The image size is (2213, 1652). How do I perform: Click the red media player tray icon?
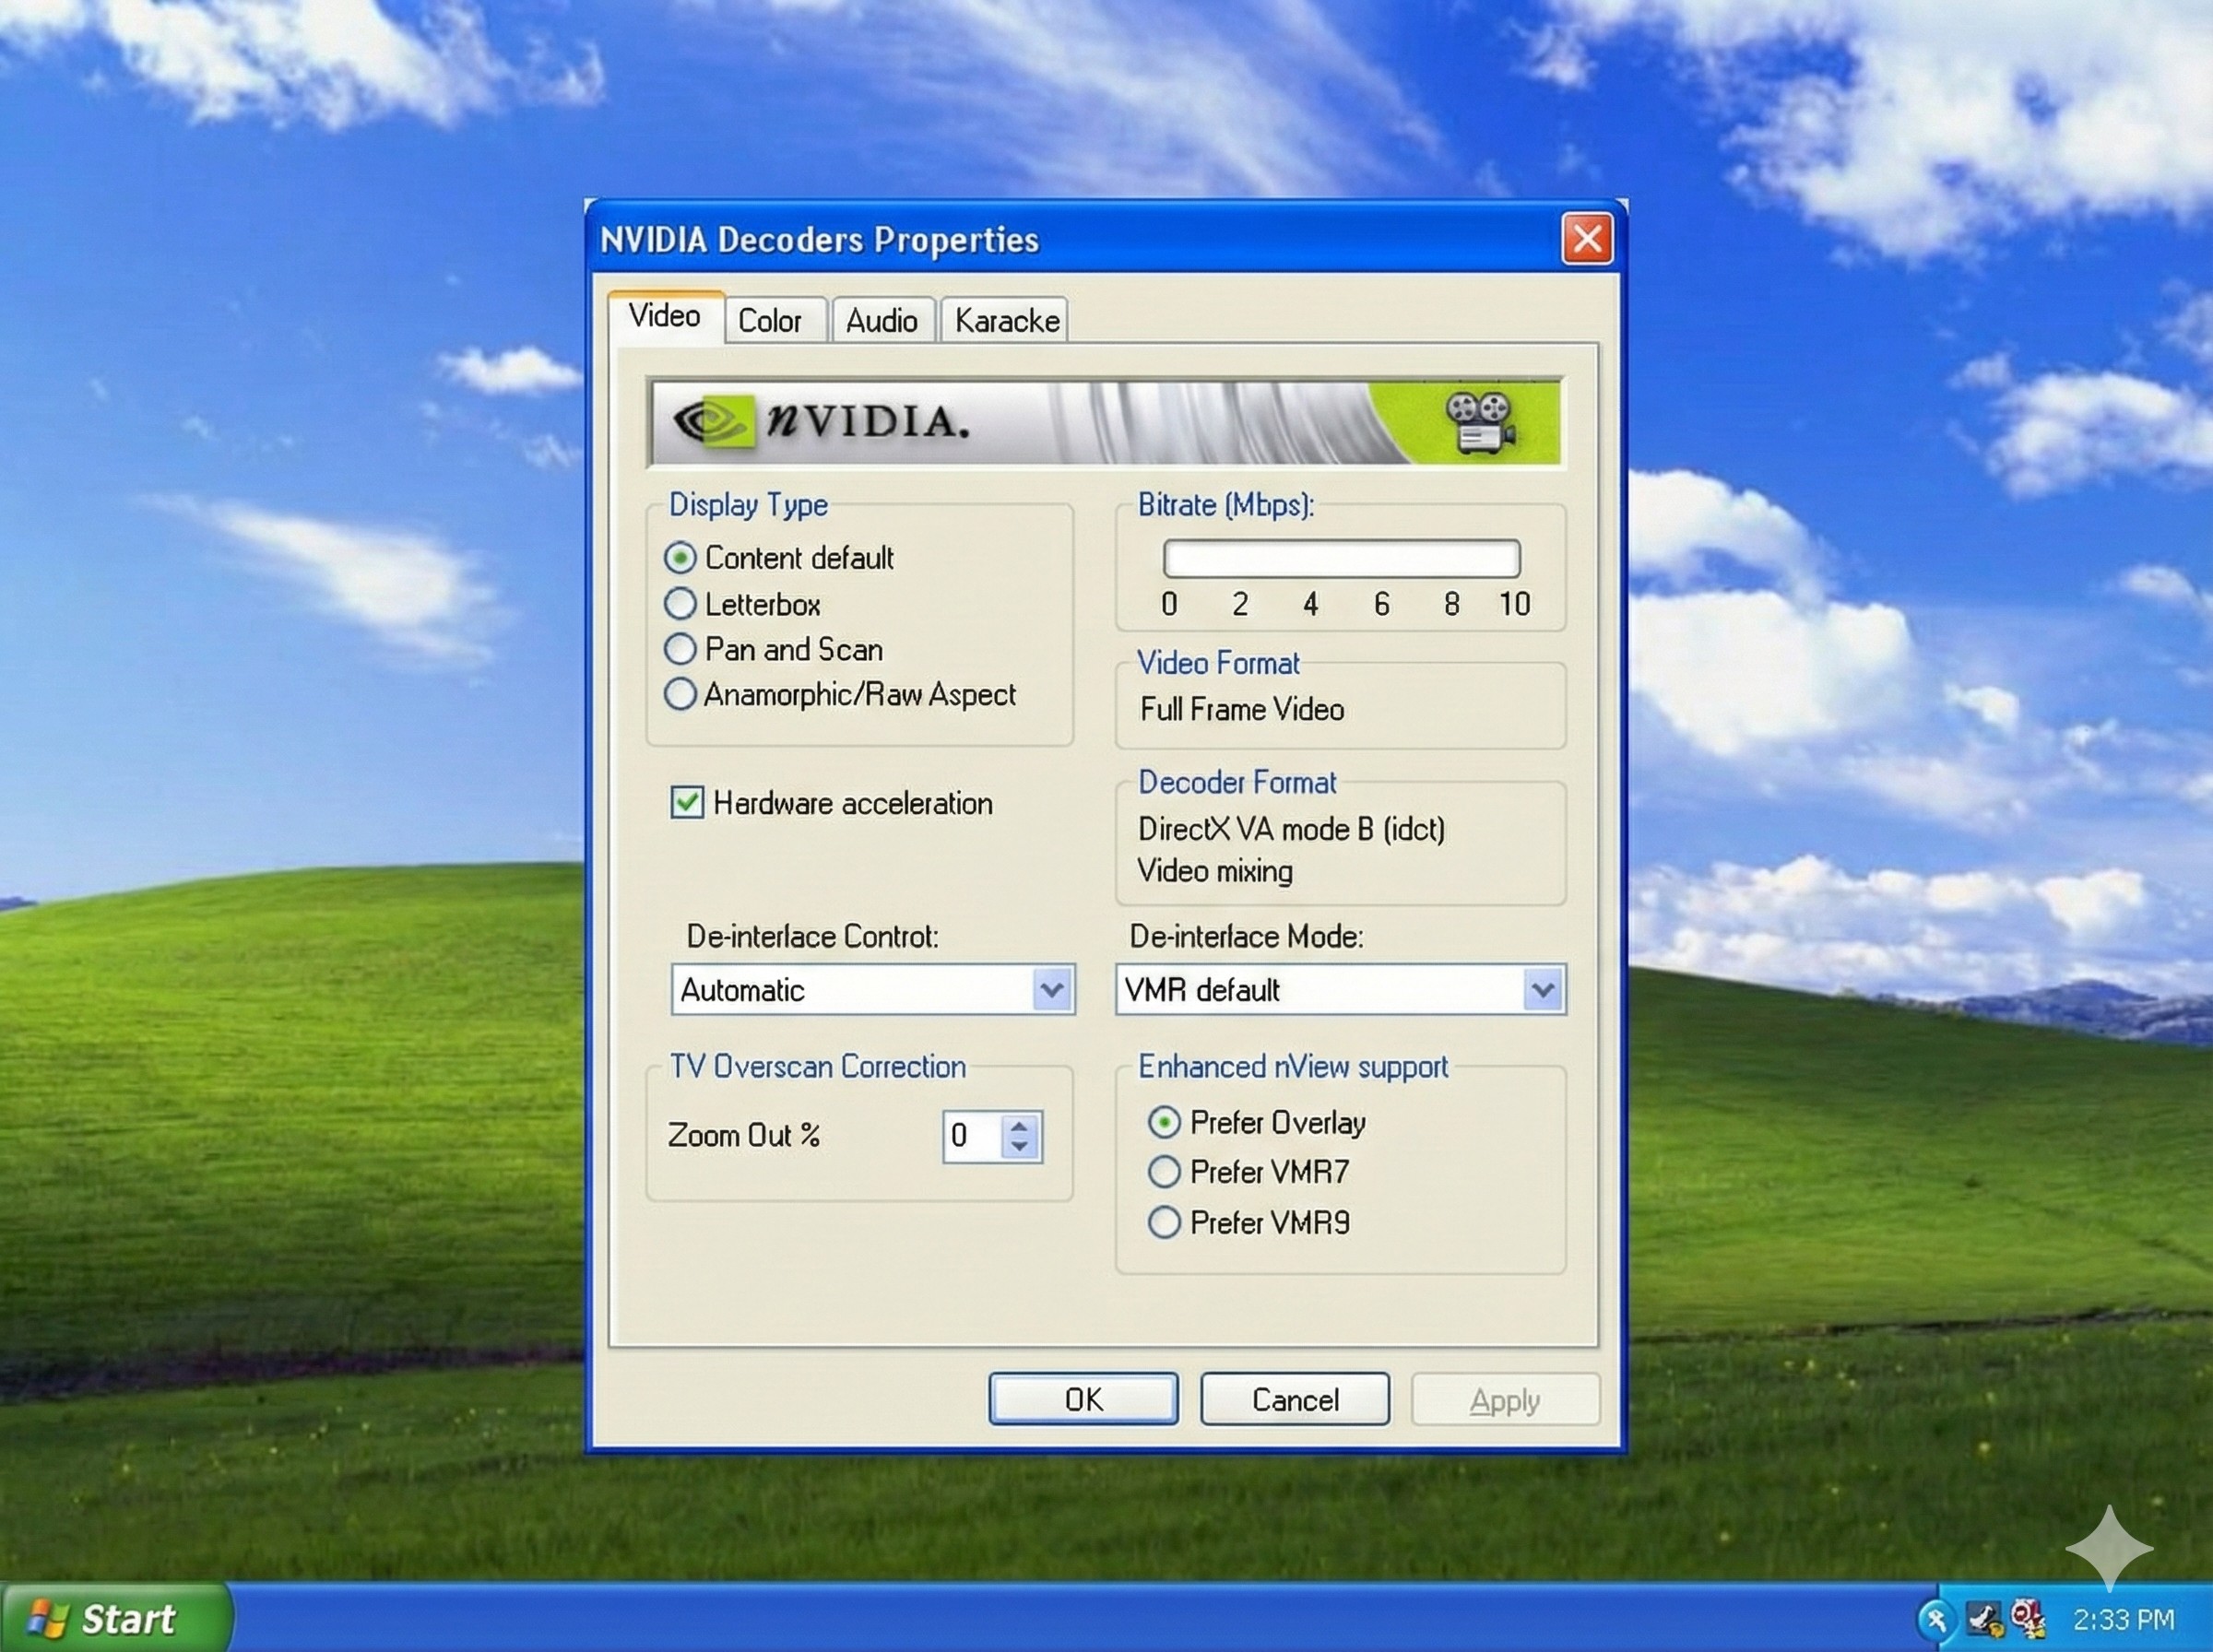click(x=2029, y=1618)
